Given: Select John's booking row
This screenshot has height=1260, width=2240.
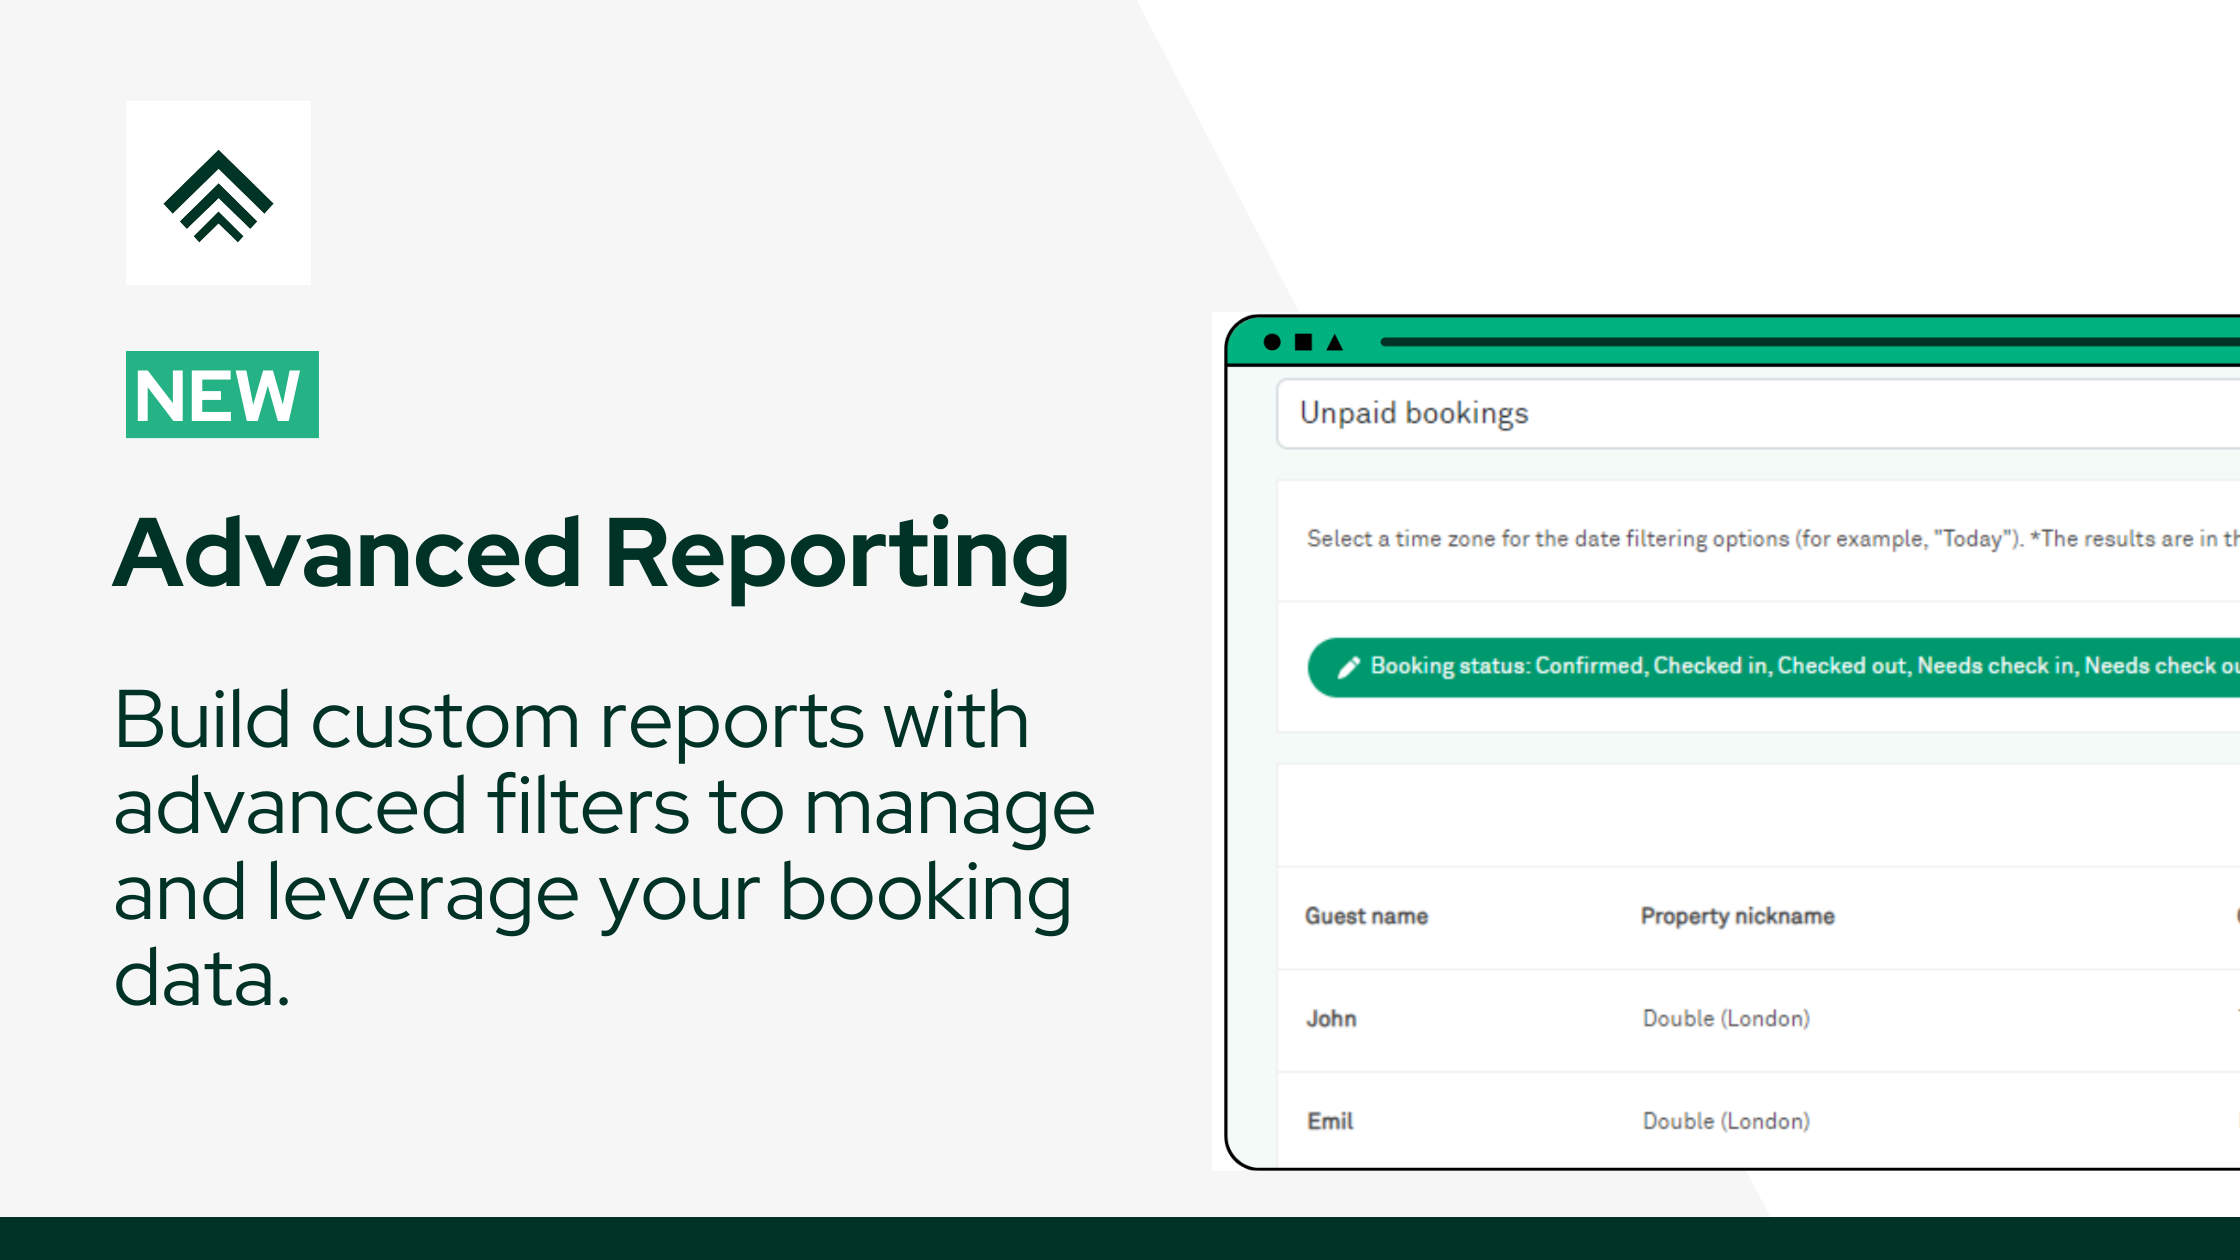Looking at the screenshot, I should (x=1331, y=1018).
